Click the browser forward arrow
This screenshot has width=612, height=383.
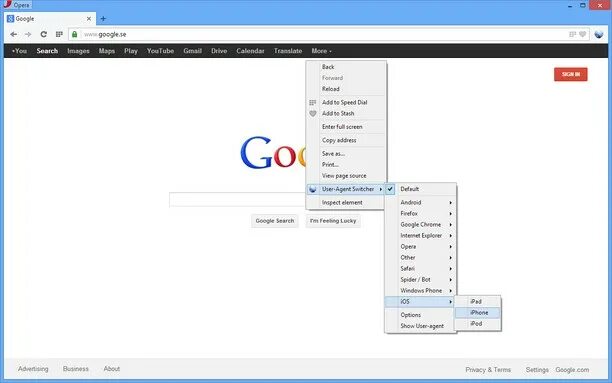tap(28, 34)
